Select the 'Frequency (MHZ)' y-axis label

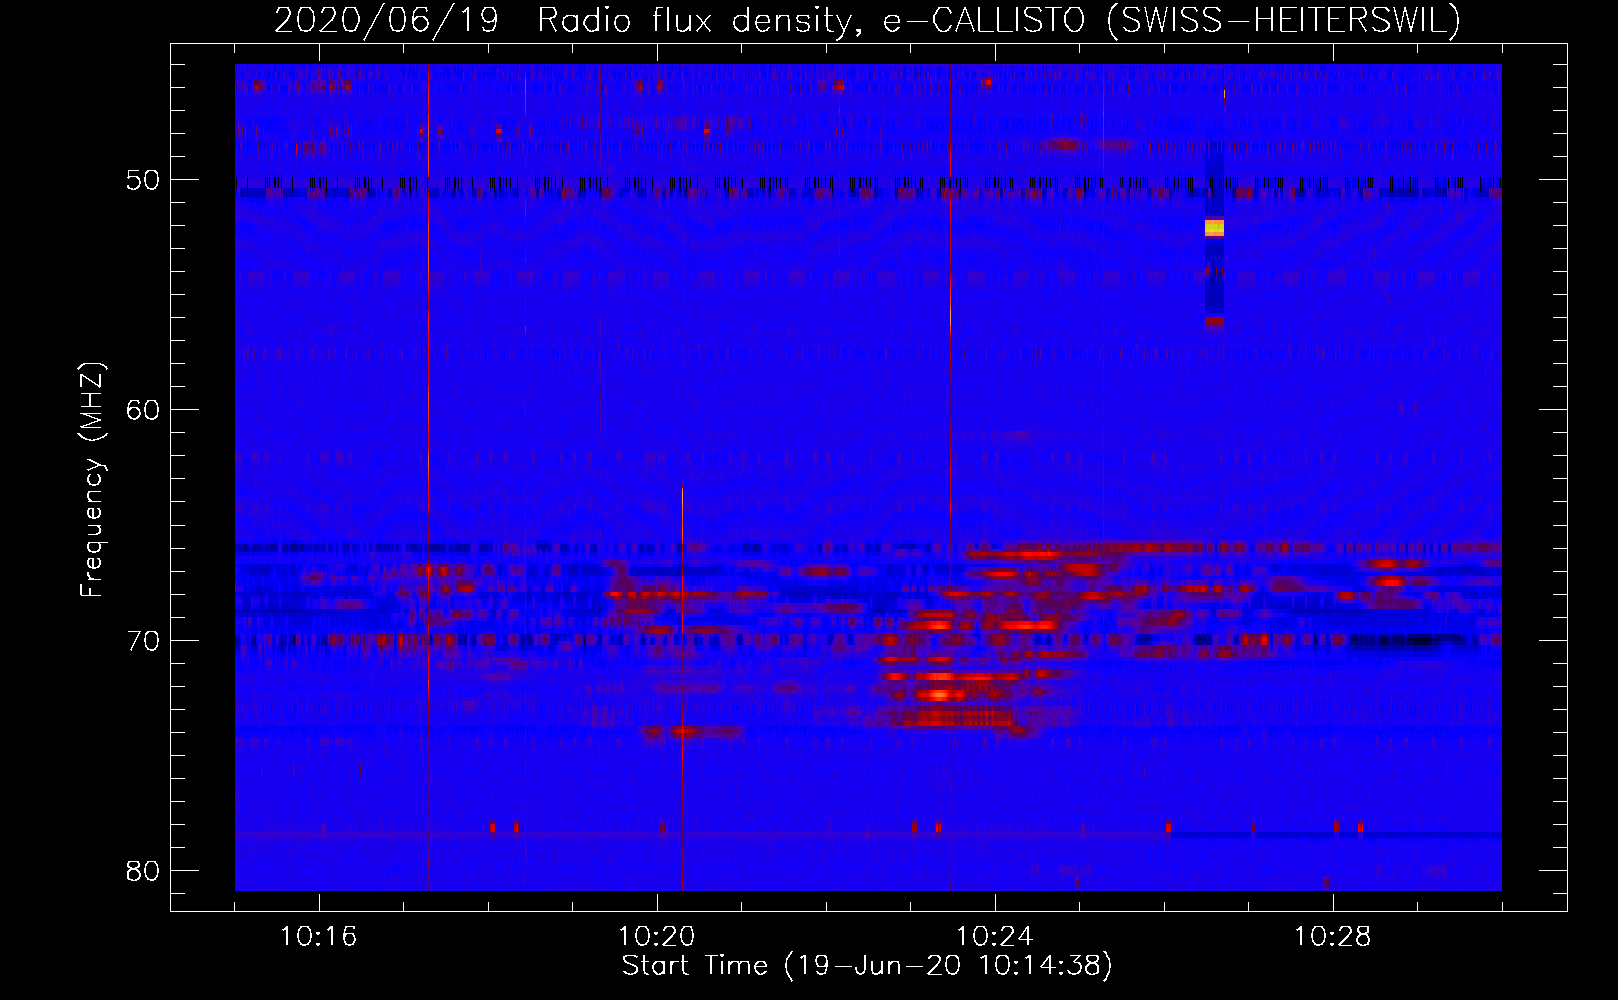coord(93,480)
